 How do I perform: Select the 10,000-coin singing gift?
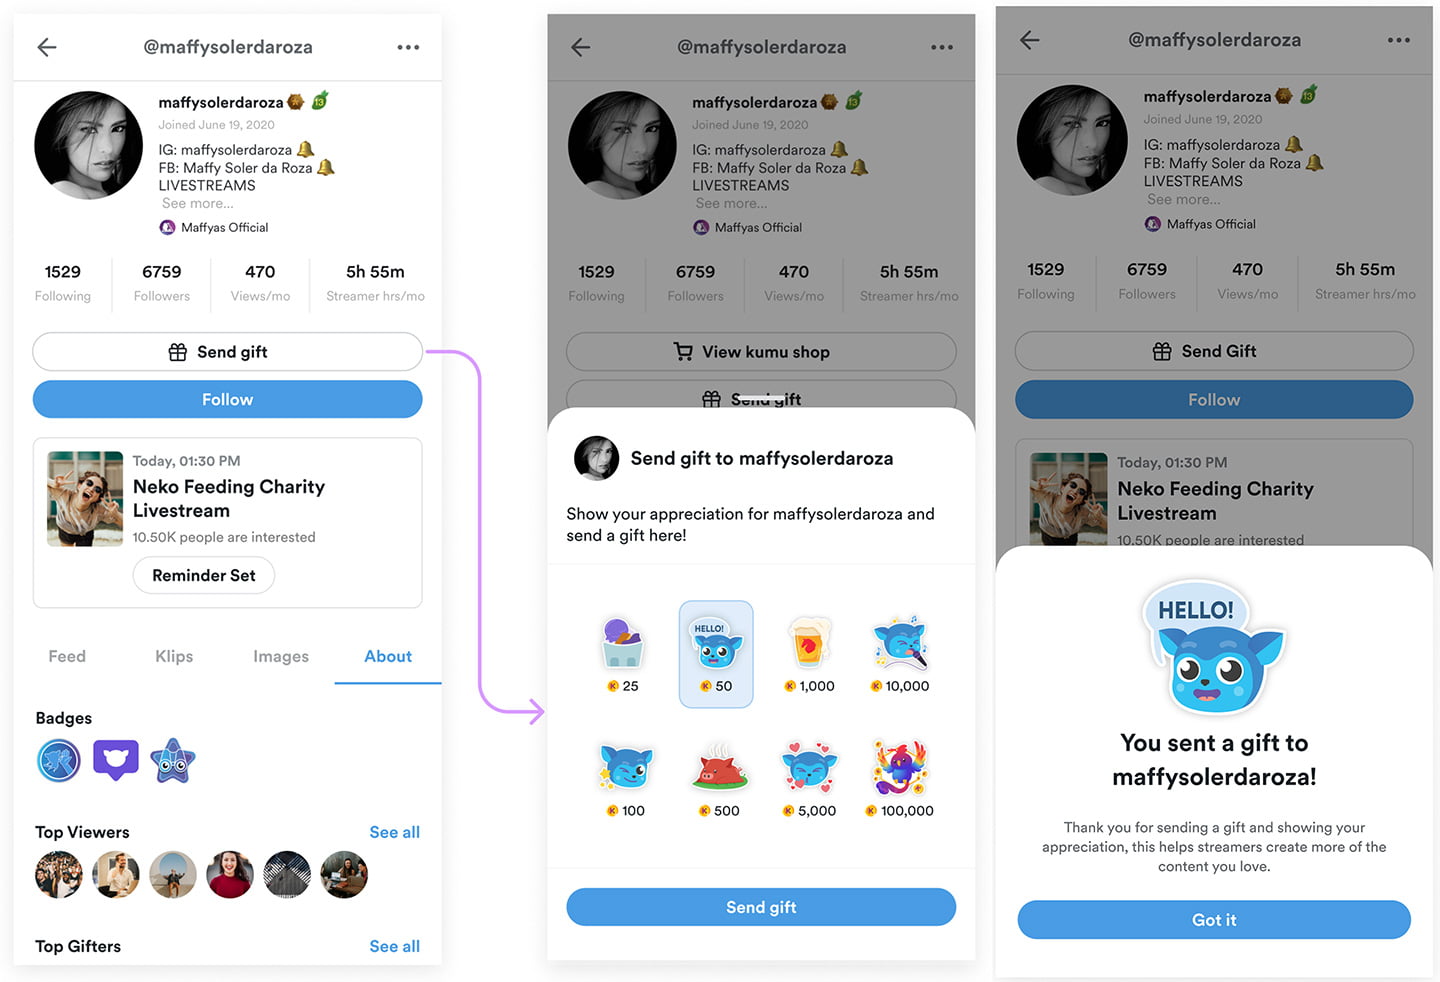pos(900,654)
